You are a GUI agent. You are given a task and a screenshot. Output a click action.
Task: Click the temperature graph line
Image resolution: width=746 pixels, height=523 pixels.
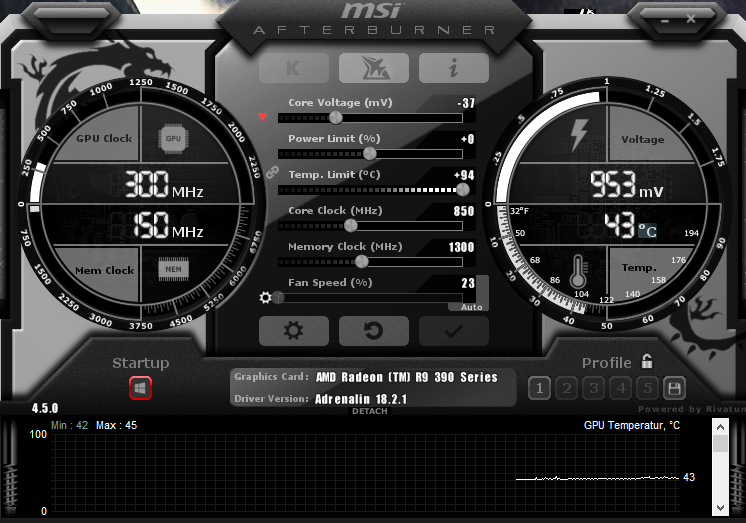coord(598,478)
